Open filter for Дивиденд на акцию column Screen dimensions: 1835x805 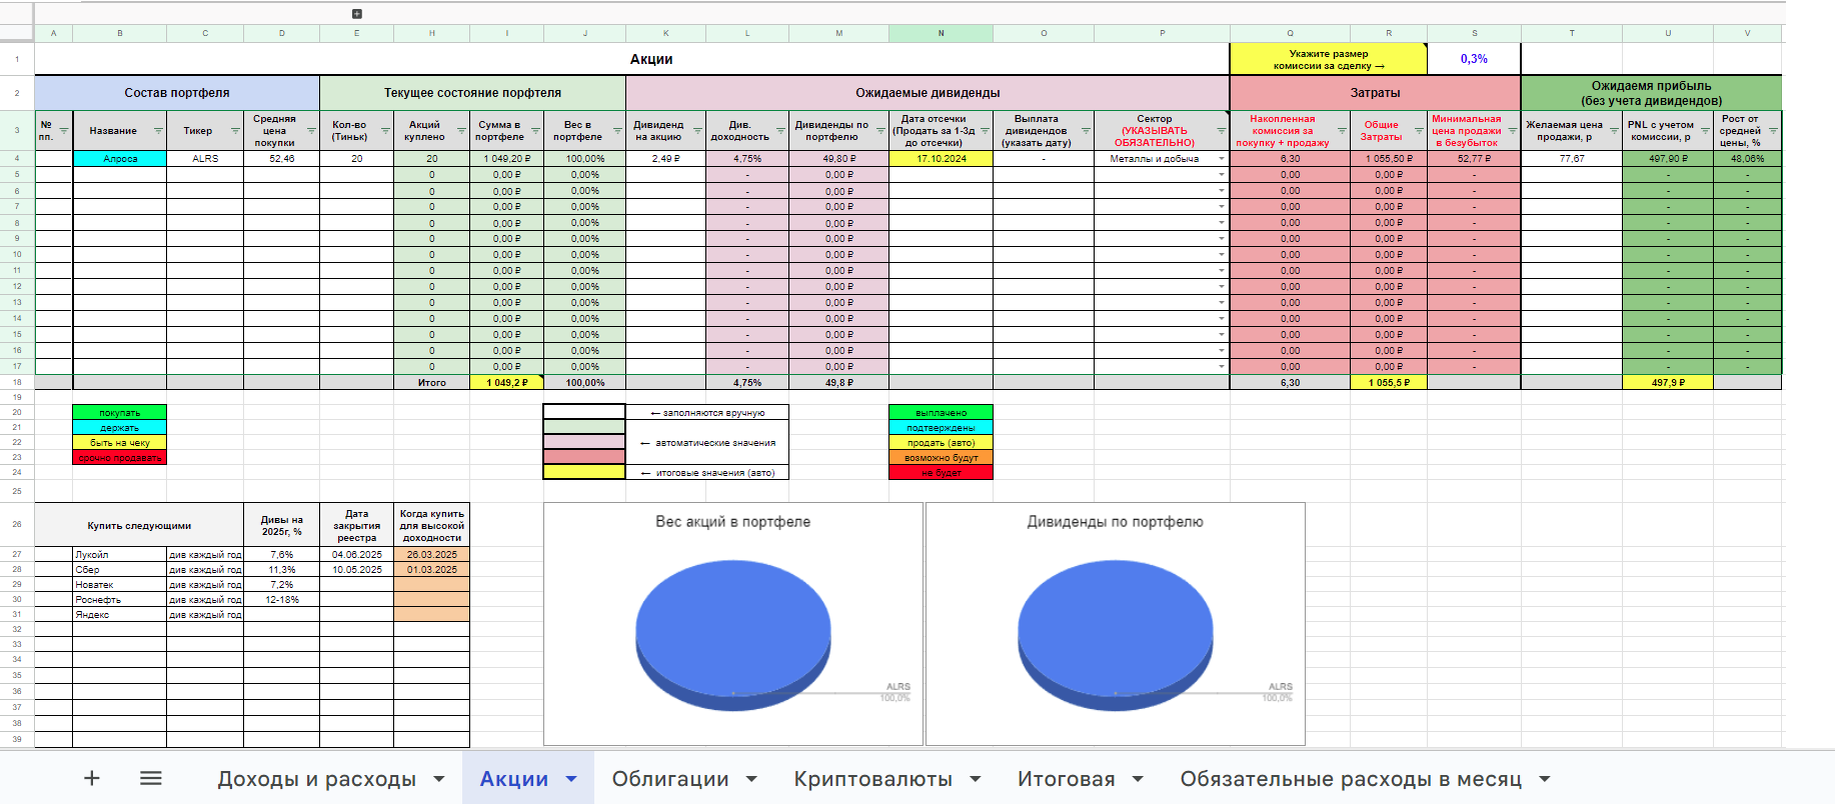[697, 131]
